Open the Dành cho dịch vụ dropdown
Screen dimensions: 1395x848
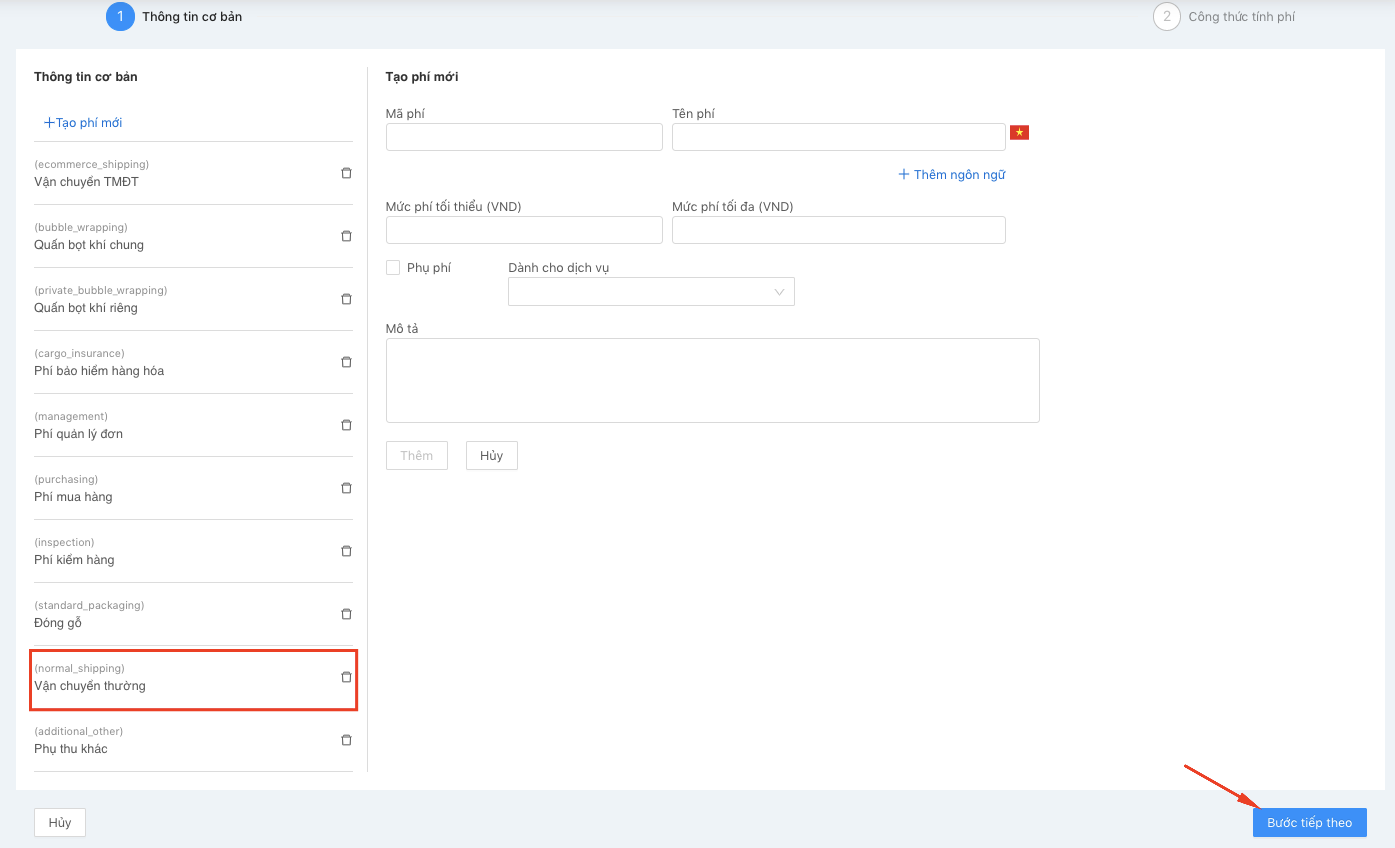click(651, 292)
